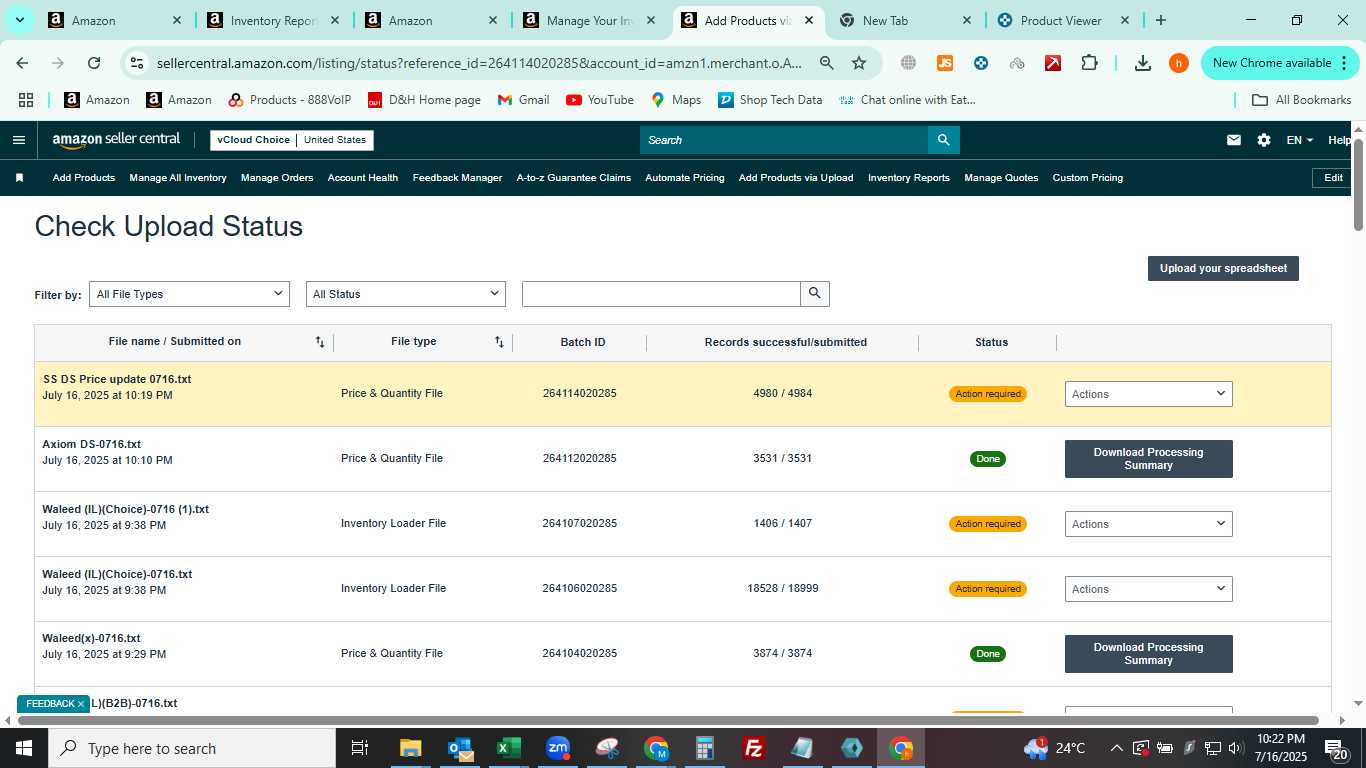Screen dimensions: 1366x768
Task: Open Inventory Reports nav item
Action: coord(909,178)
